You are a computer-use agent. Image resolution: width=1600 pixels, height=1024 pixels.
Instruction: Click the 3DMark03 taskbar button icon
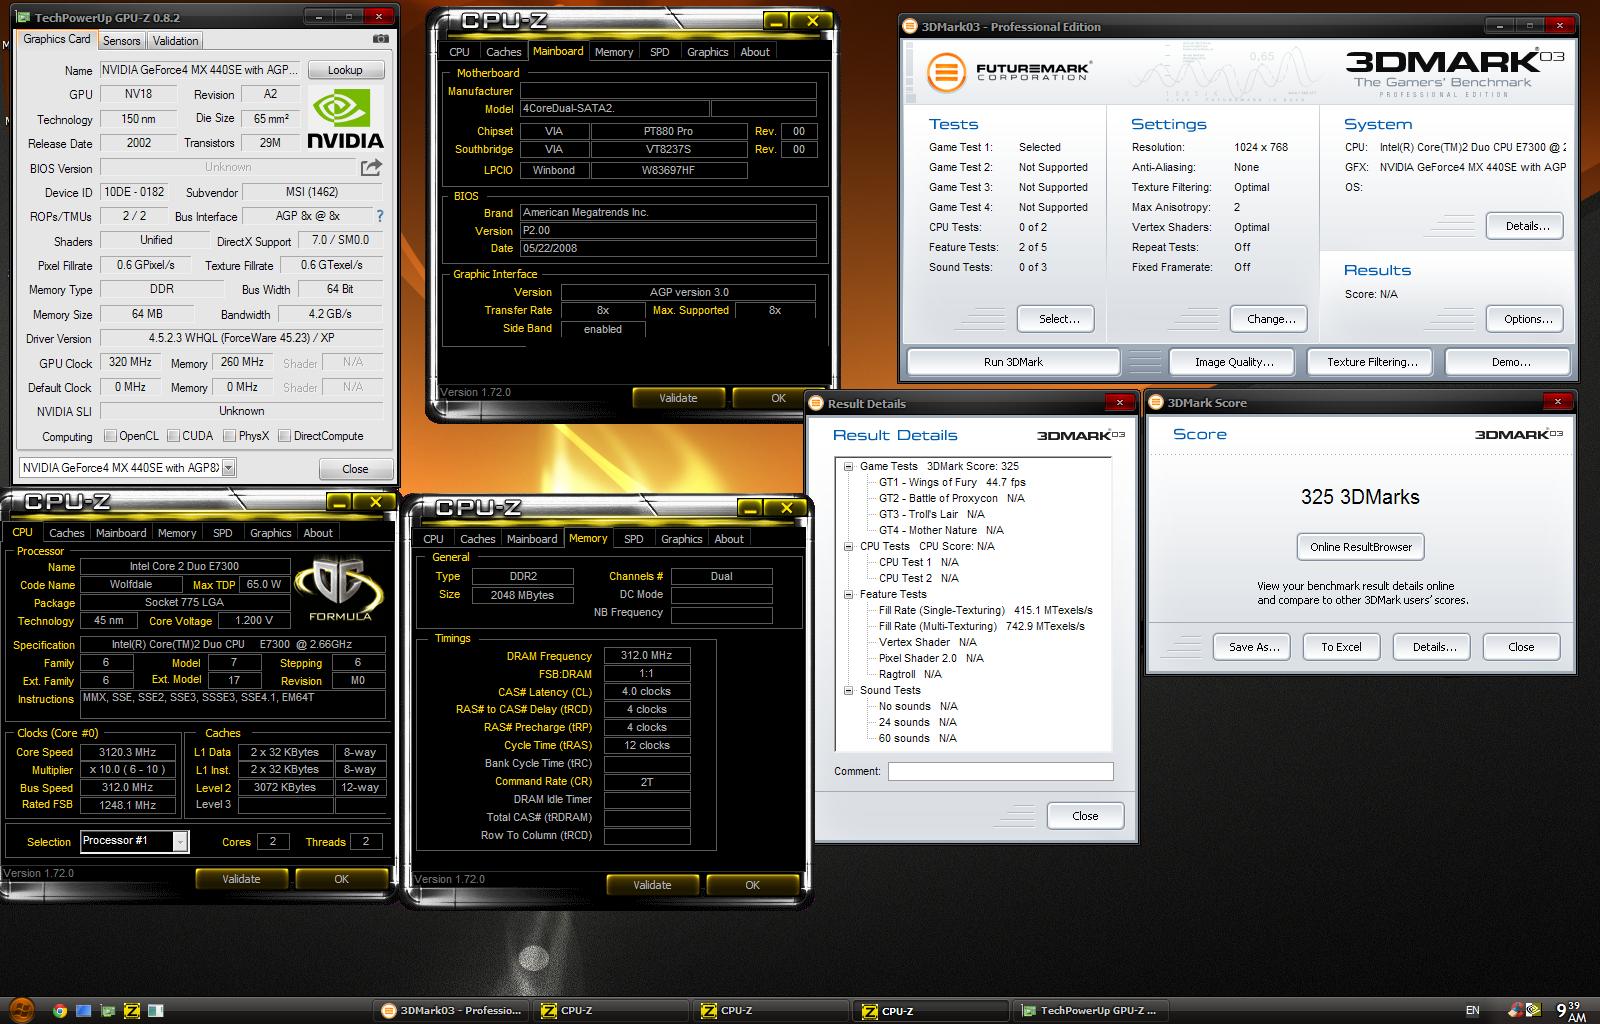pos(389,1010)
